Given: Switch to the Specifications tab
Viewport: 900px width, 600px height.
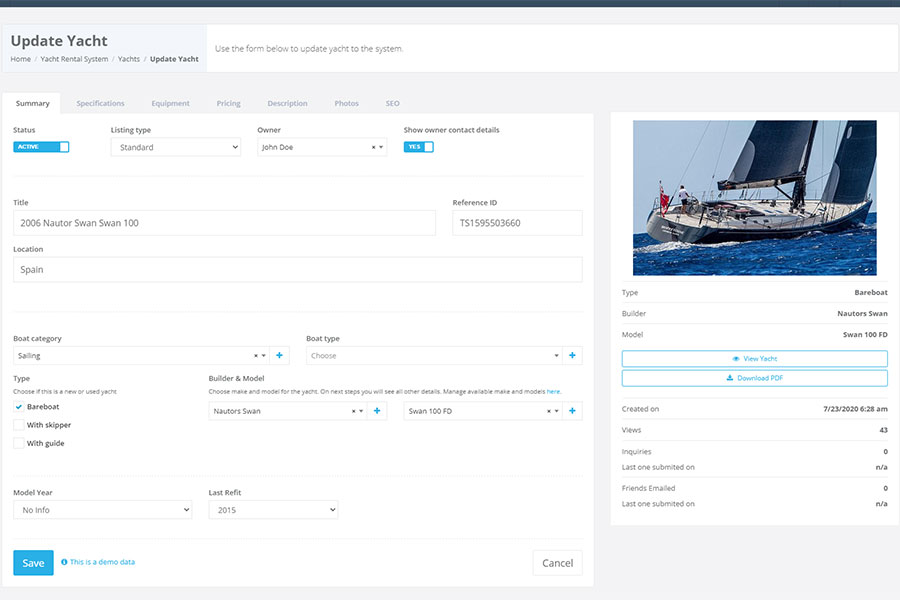Looking at the screenshot, I should point(100,103).
